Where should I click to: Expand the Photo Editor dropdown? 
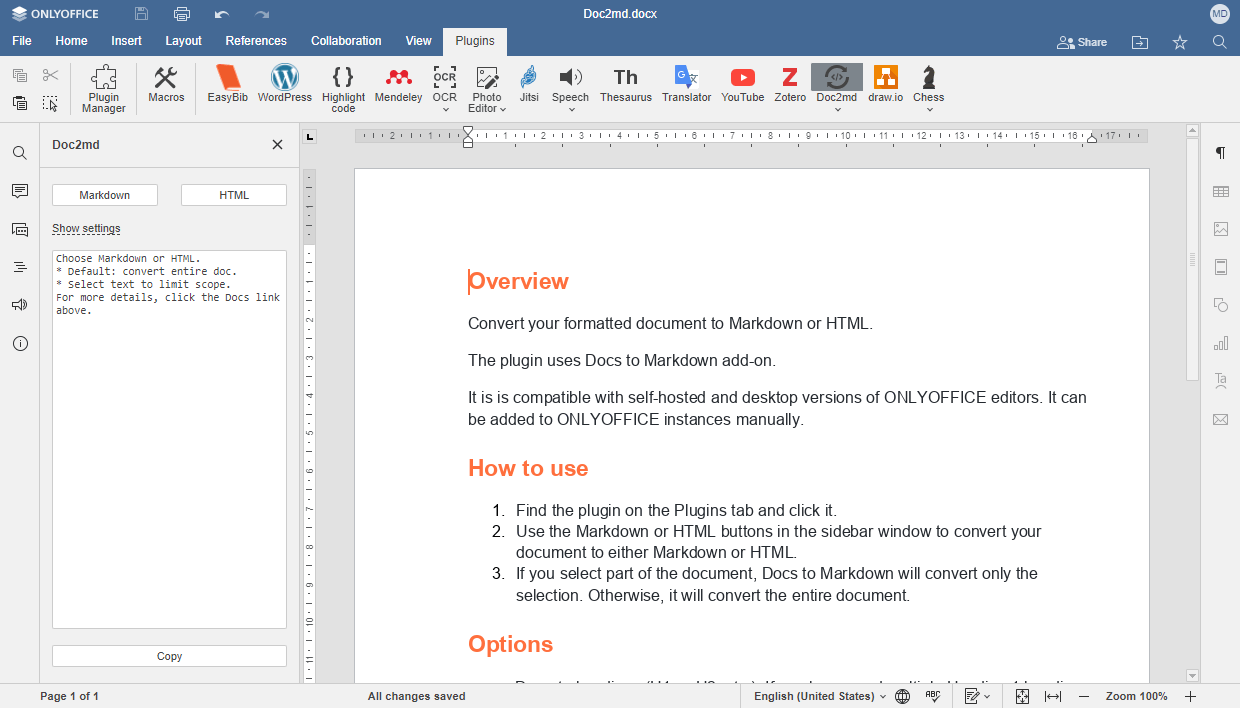(x=503, y=109)
